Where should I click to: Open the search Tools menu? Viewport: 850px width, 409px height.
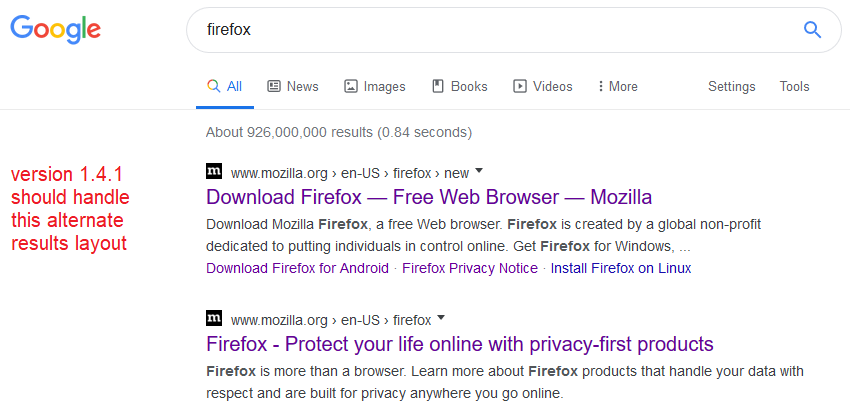pos(794,87)
